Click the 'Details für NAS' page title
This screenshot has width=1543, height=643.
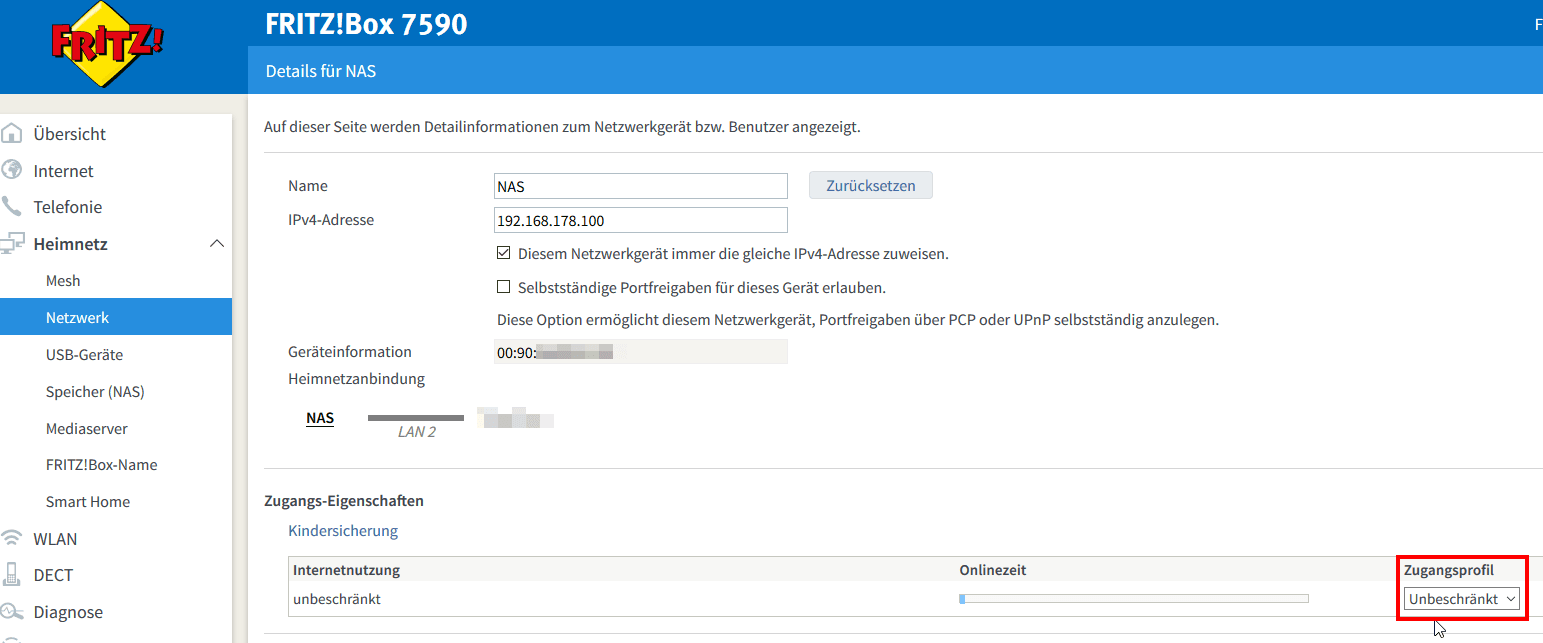coord(321,72)
